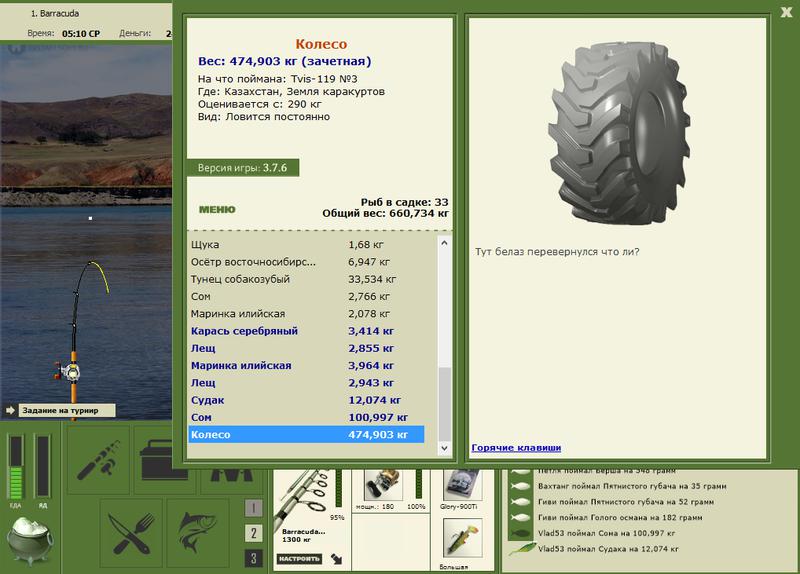Select Сом 100,997 кг in the list

(x=306, y=417)
